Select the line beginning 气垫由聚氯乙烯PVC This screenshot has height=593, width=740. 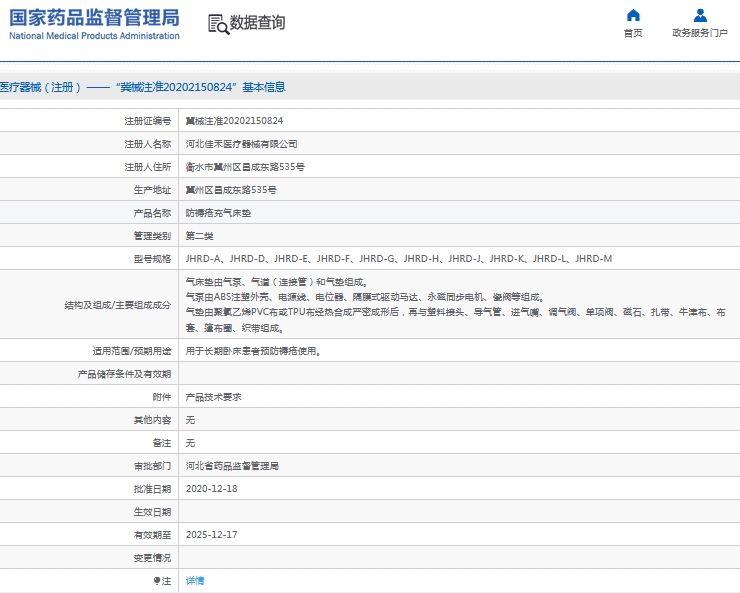[455, 312]
